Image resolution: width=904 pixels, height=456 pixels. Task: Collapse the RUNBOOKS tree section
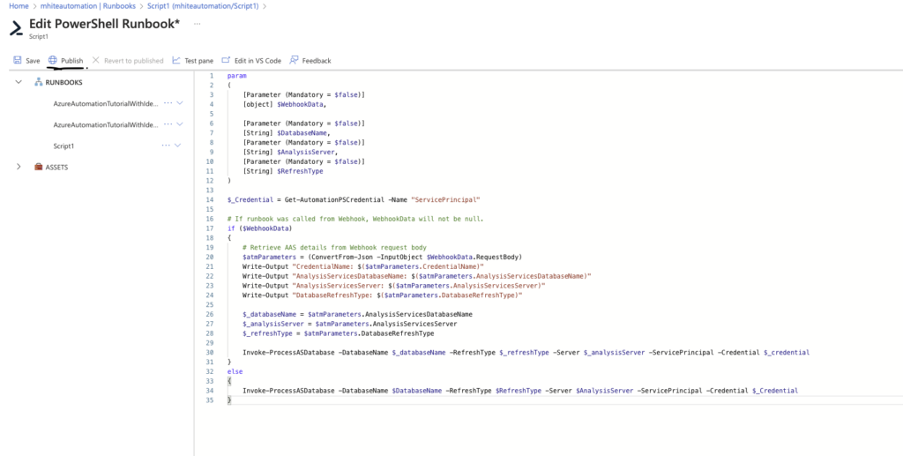coord(18,82)
